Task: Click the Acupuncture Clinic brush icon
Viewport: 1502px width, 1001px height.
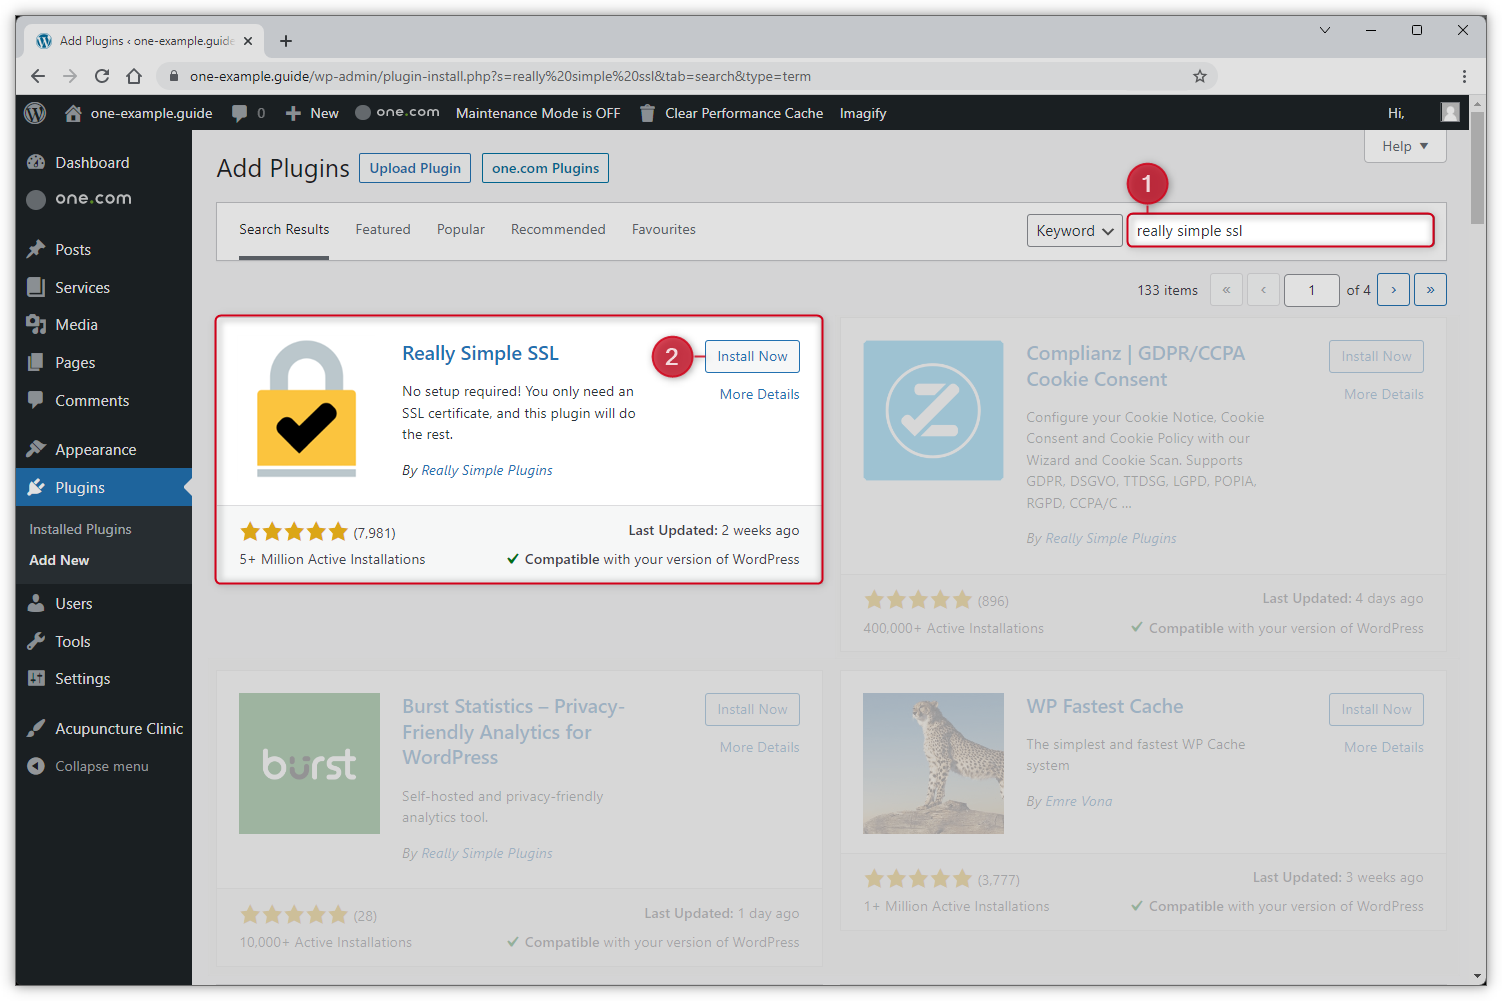Action: (36, 728)
